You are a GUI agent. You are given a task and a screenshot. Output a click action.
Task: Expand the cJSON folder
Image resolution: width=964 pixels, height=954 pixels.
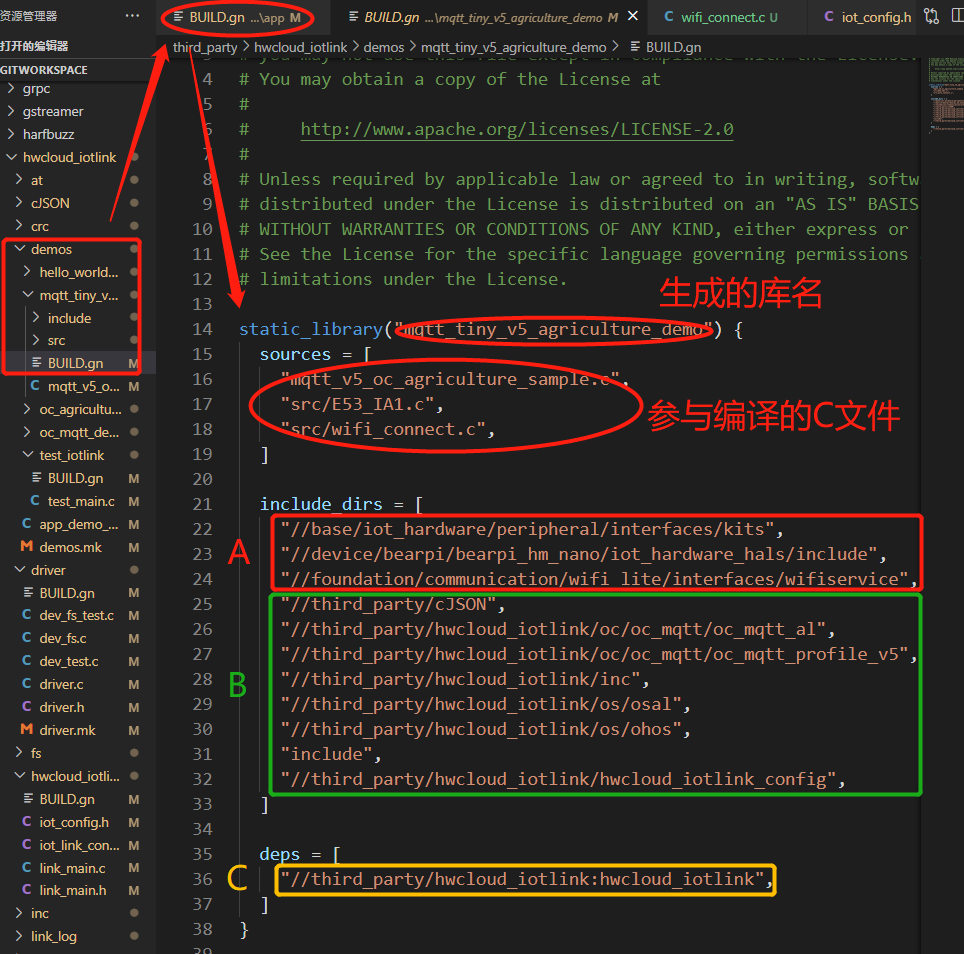(x=77, y=203)
